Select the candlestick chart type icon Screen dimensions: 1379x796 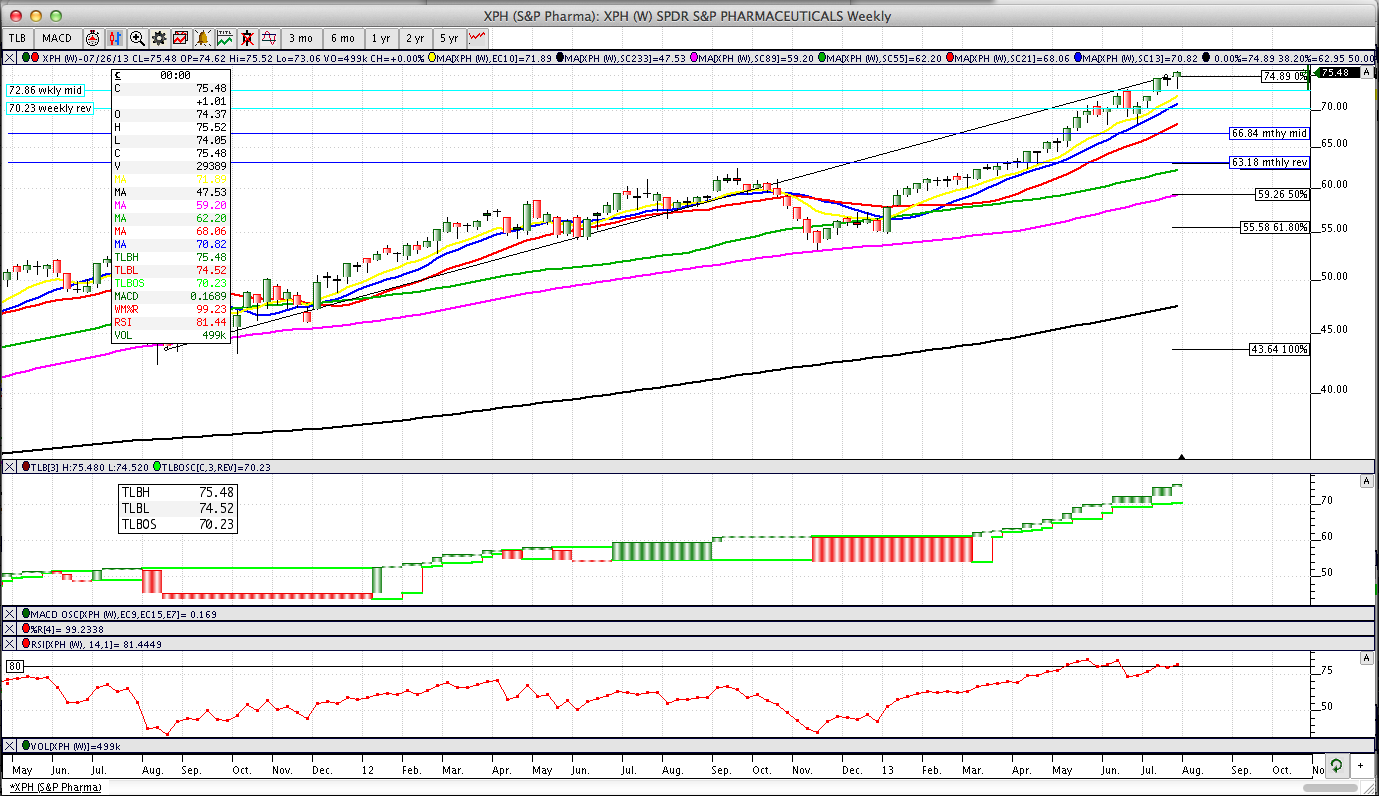click(114, 38)
